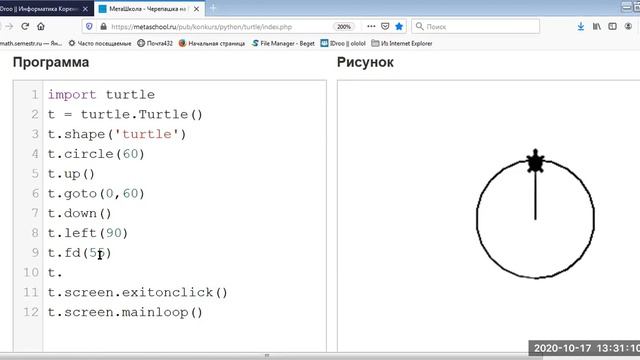Screen dimensions: 640x360
Task: Open the Firefox account avatar icon
Action: (628, 27)
